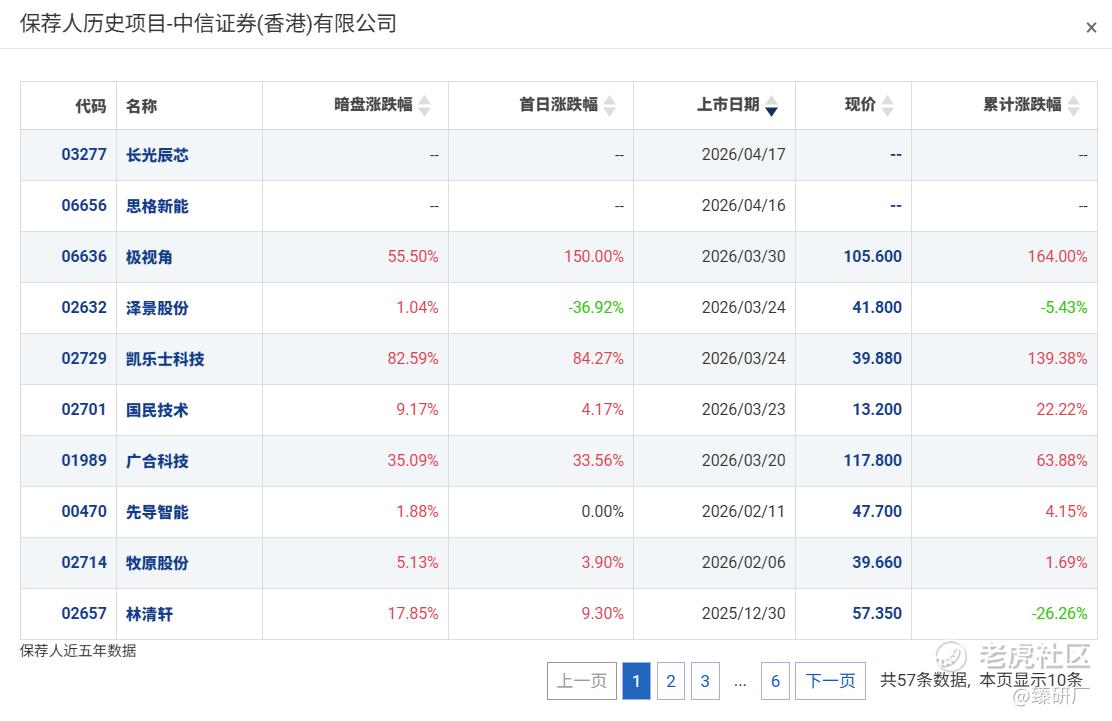Sort by 暗盘涨跌幅 column arrows
This screenshot has height=721, width=1112.
(x=424, y=106)
